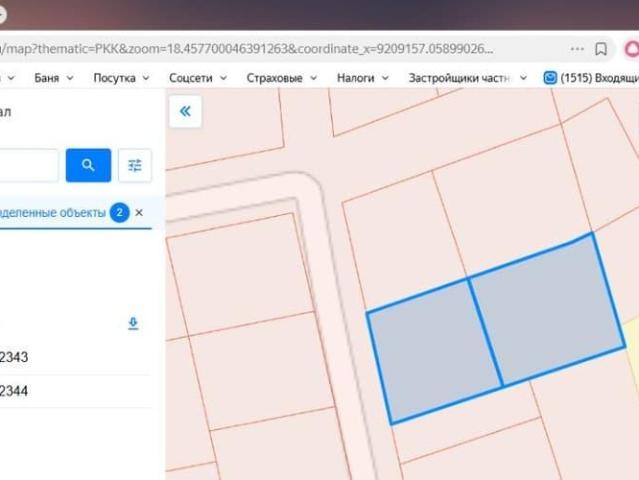
Task: Expand the Налоги bookmark folder
Action: pyautogui.click(x=363, y=78)
